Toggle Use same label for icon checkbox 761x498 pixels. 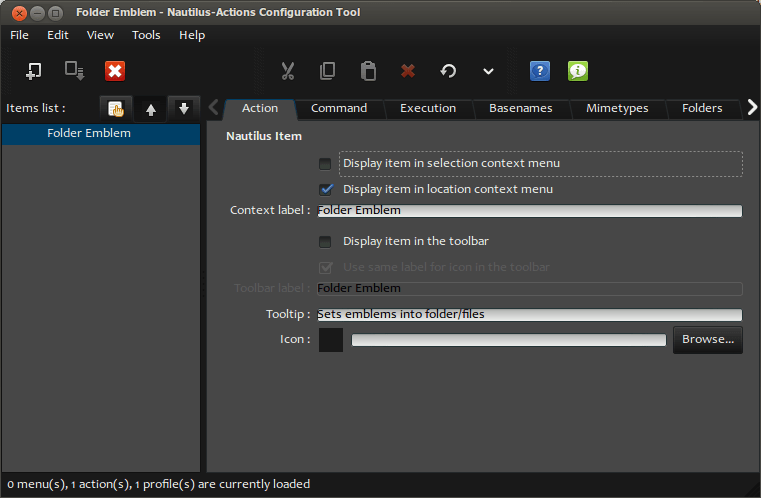[x=326, y=267]
